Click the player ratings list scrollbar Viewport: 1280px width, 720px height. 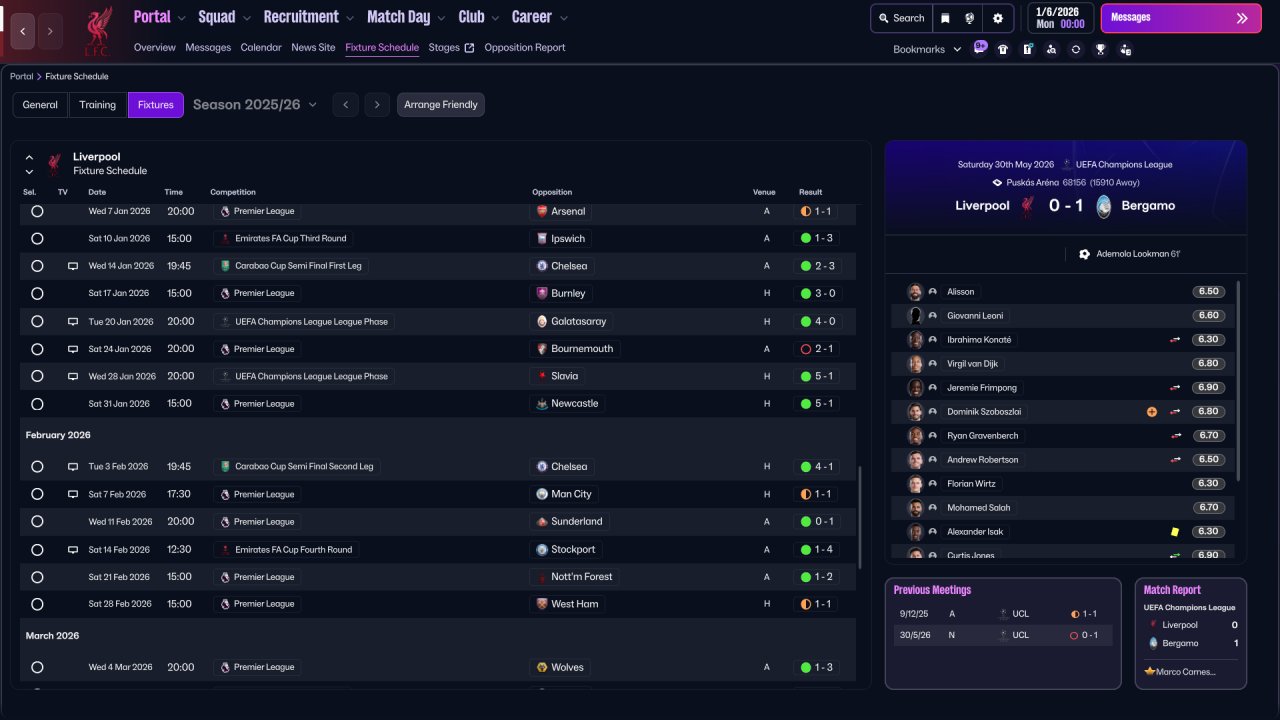tap(1238, 380)
